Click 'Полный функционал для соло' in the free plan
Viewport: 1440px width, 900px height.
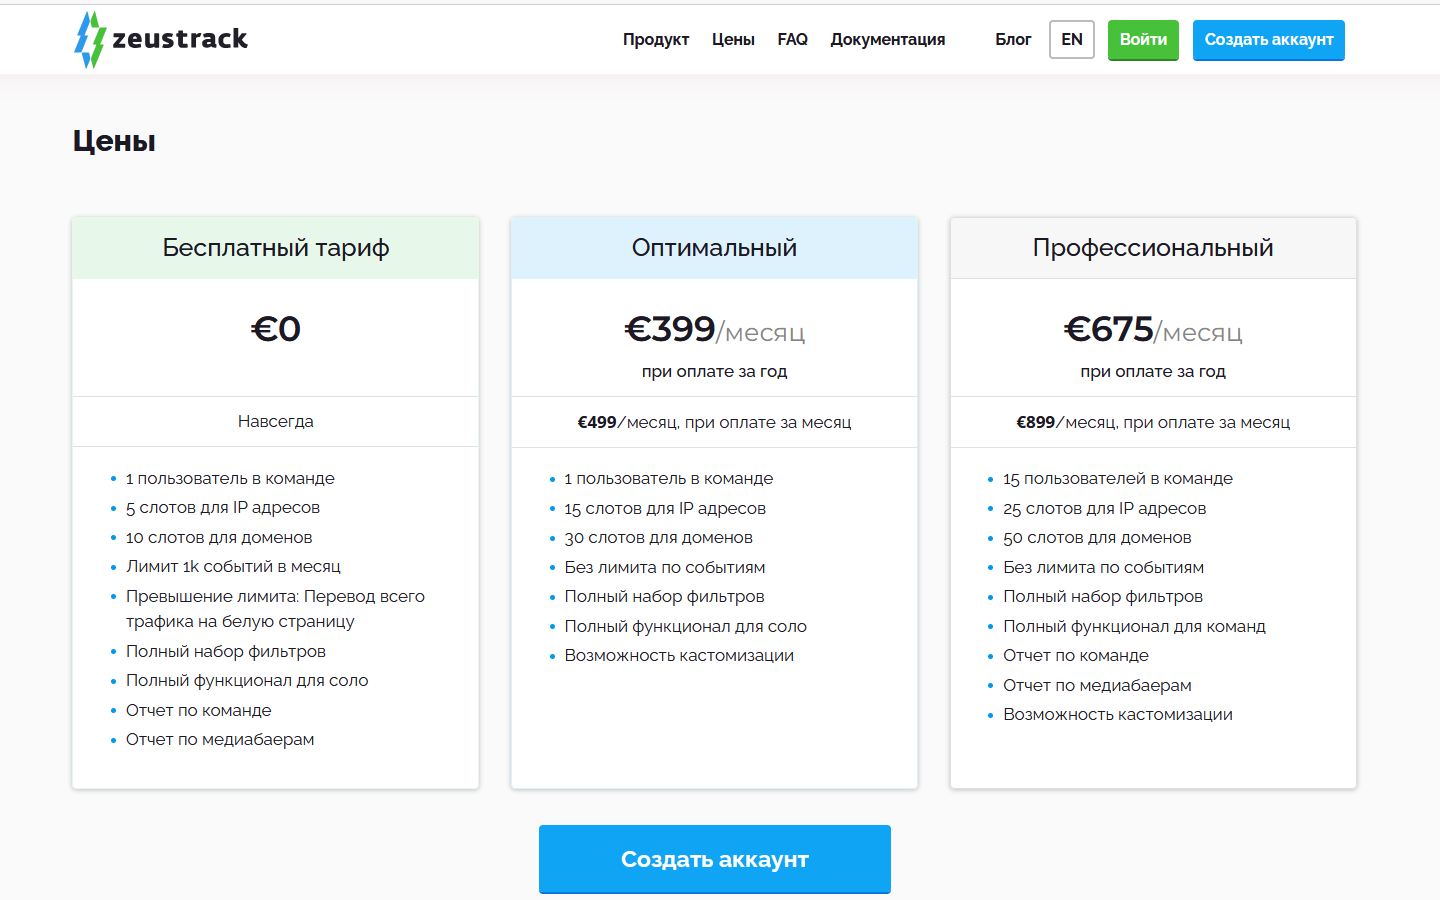point(247,681)
